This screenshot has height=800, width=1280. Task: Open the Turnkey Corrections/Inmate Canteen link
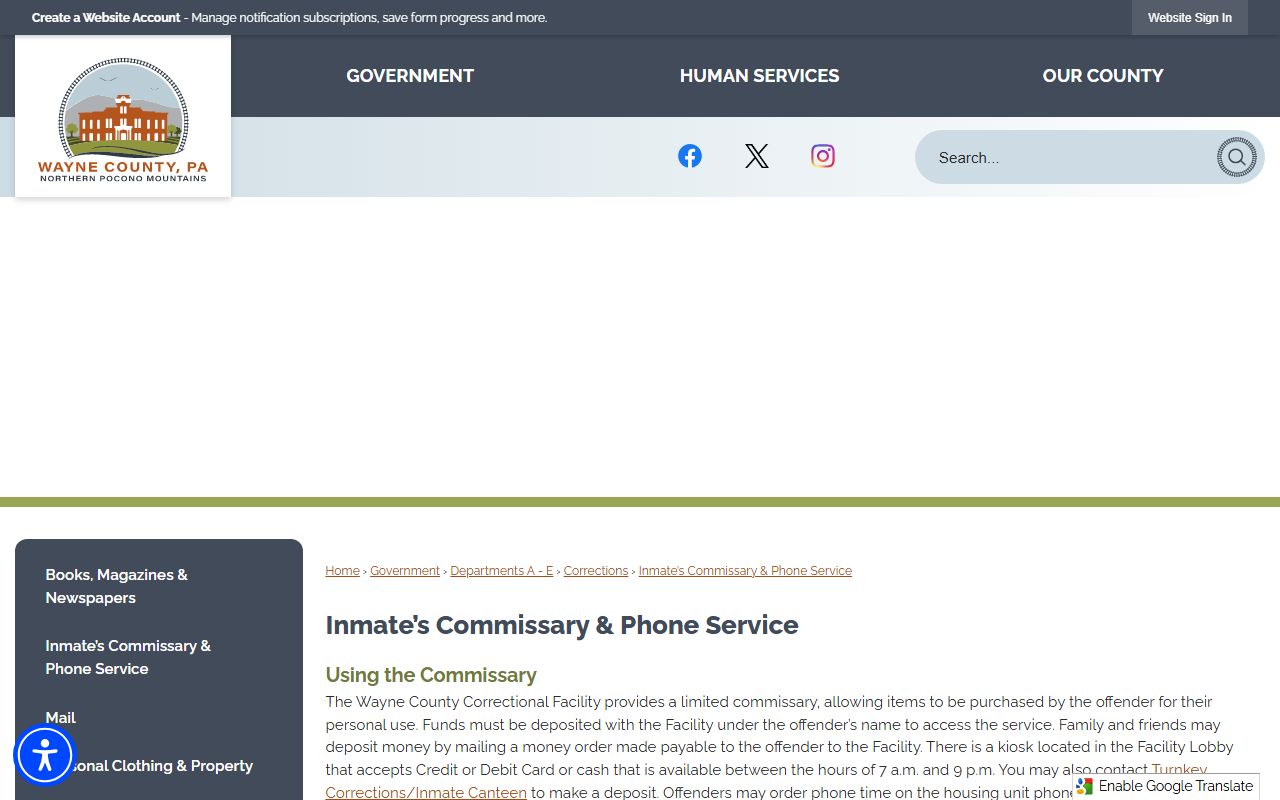point(426,792)
